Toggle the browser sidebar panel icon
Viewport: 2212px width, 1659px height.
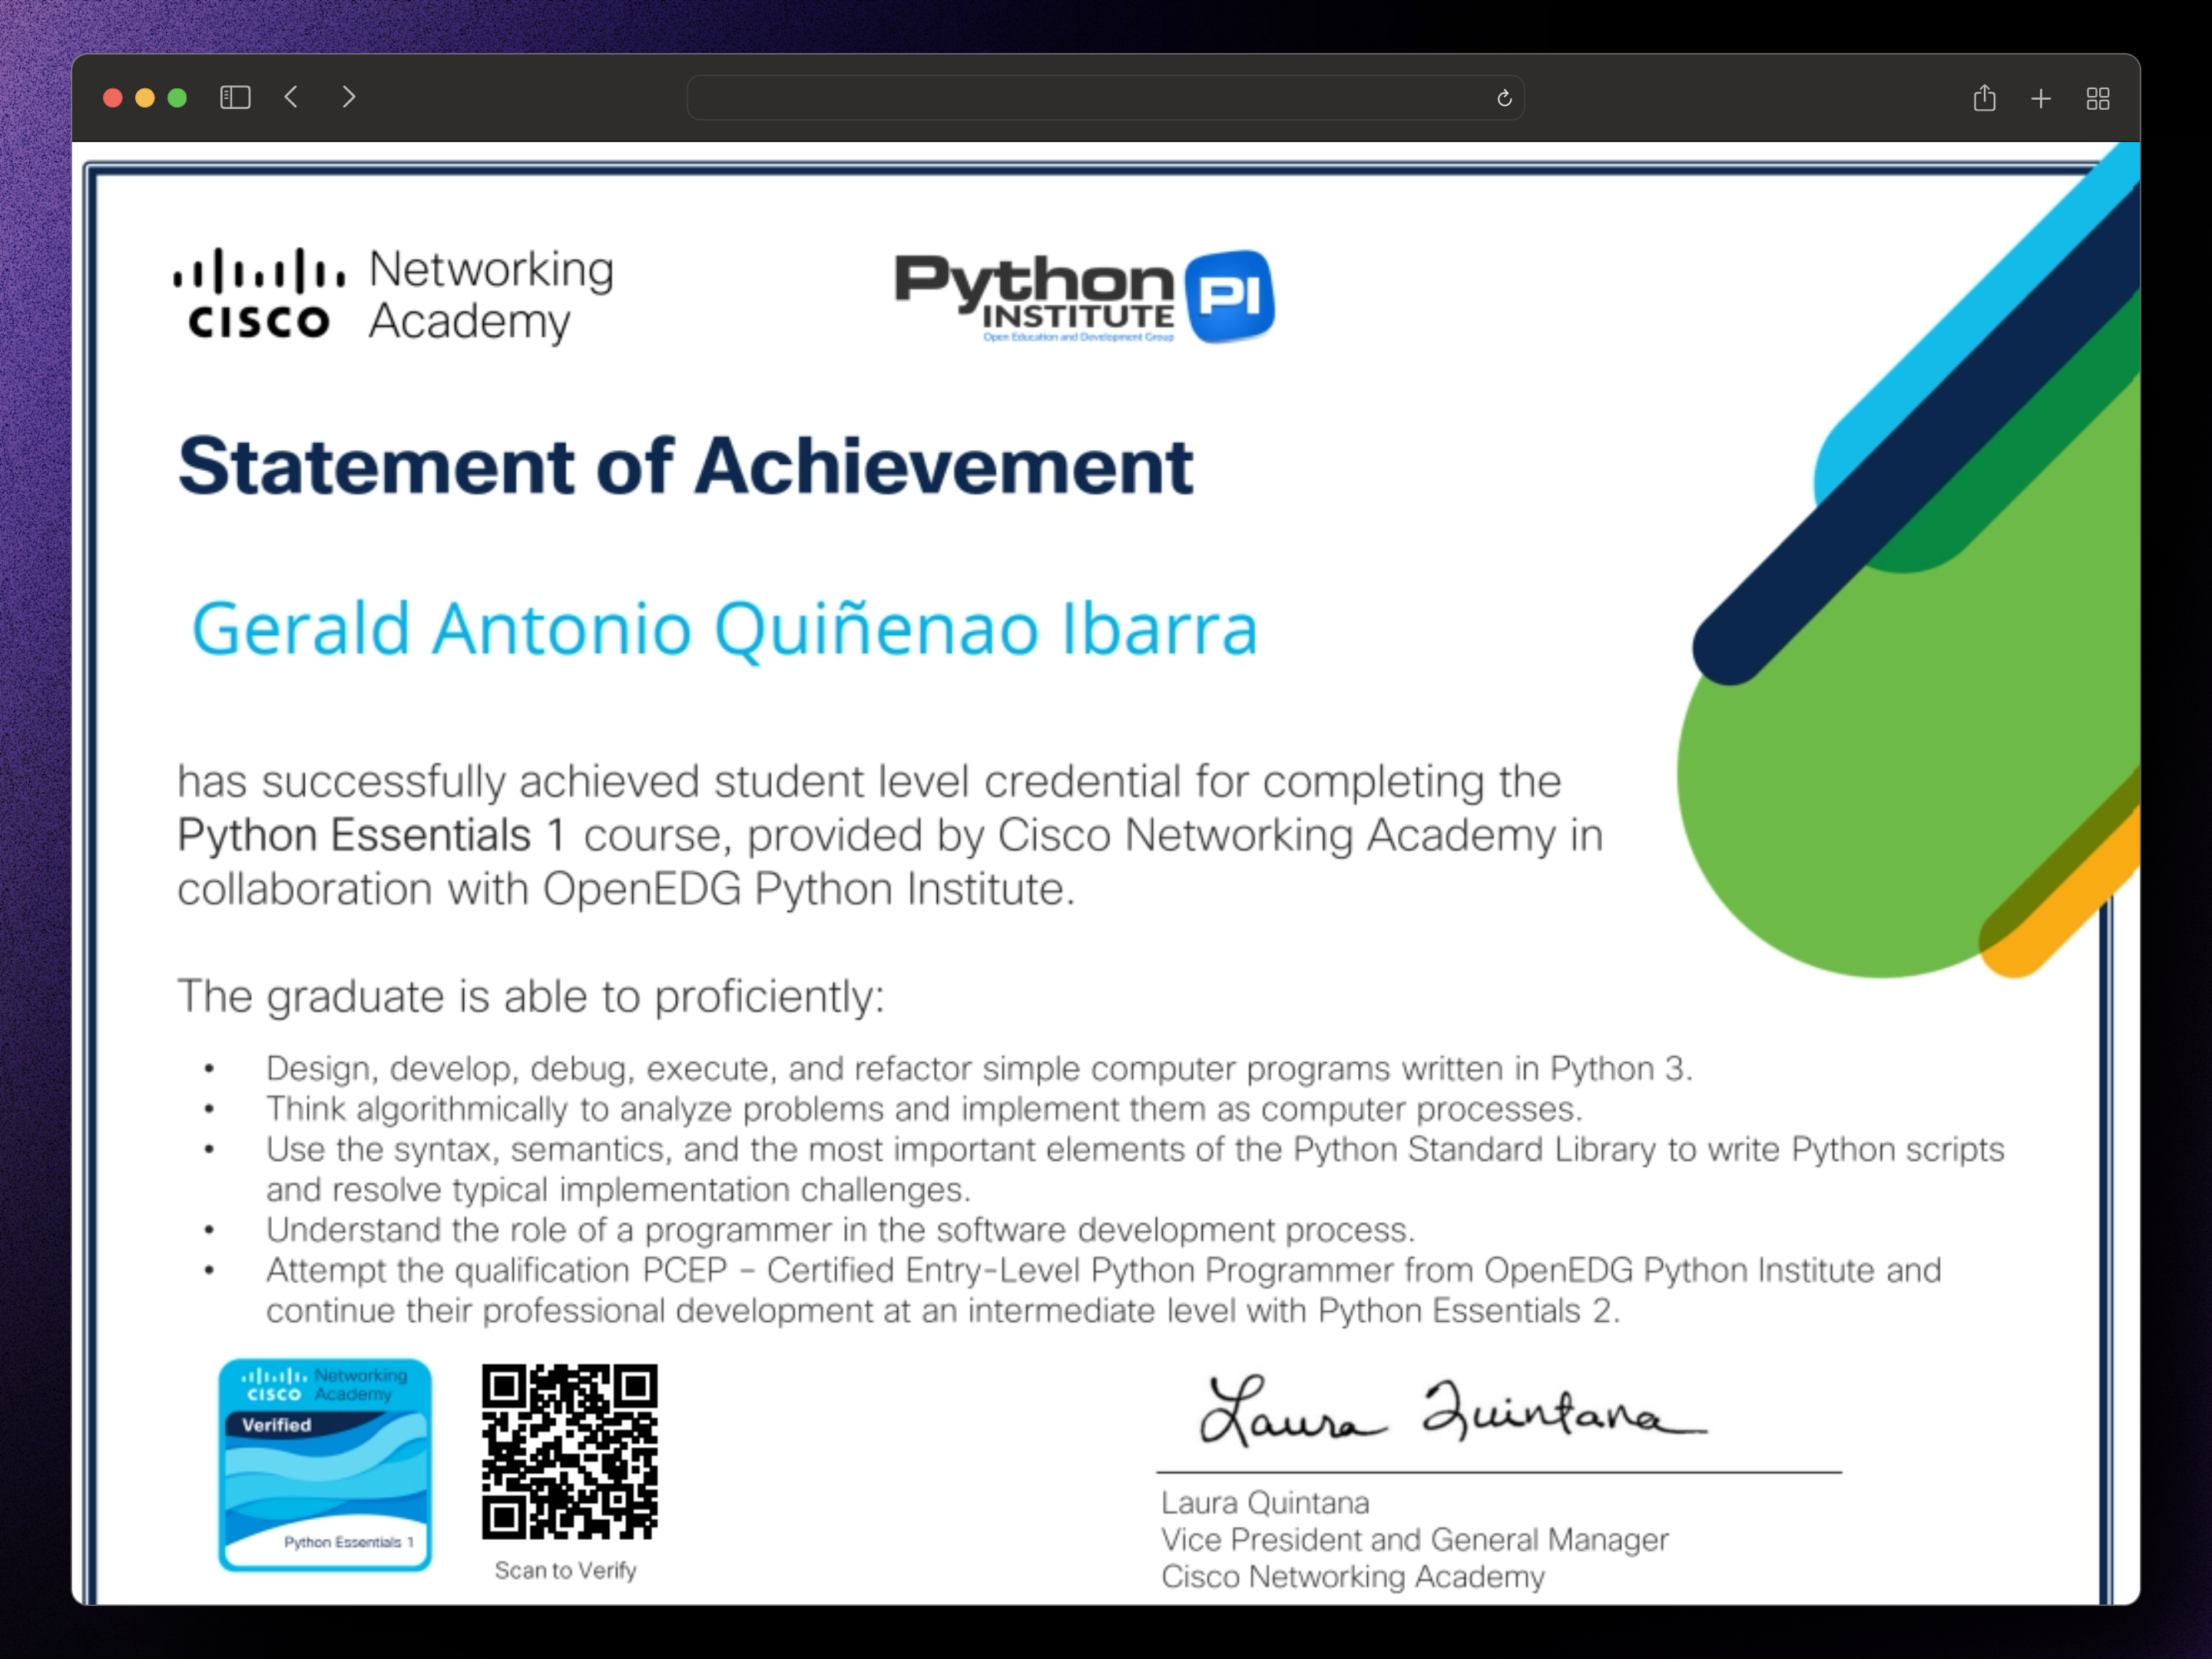tap(235, 97)
